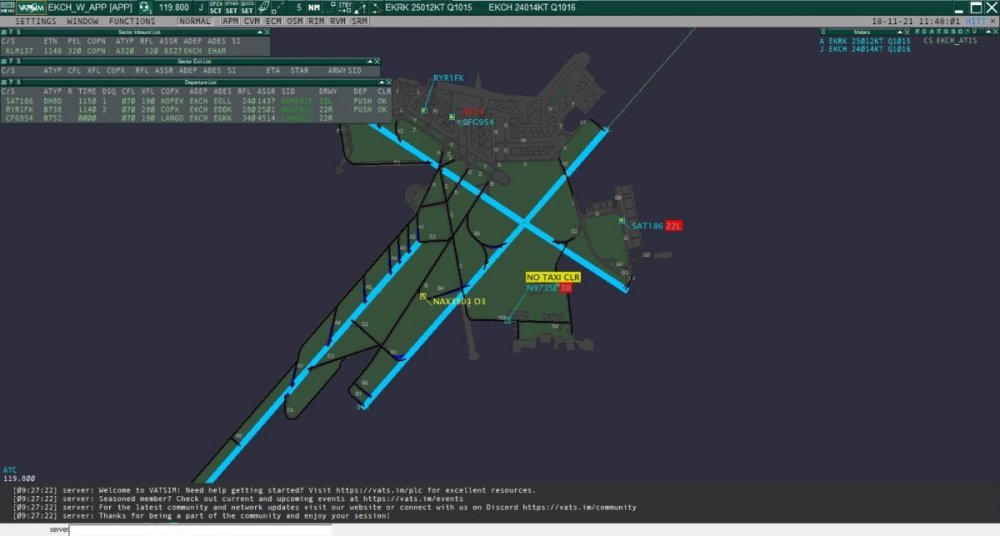Click the top-left MENU icon

(x=8, y=8)
